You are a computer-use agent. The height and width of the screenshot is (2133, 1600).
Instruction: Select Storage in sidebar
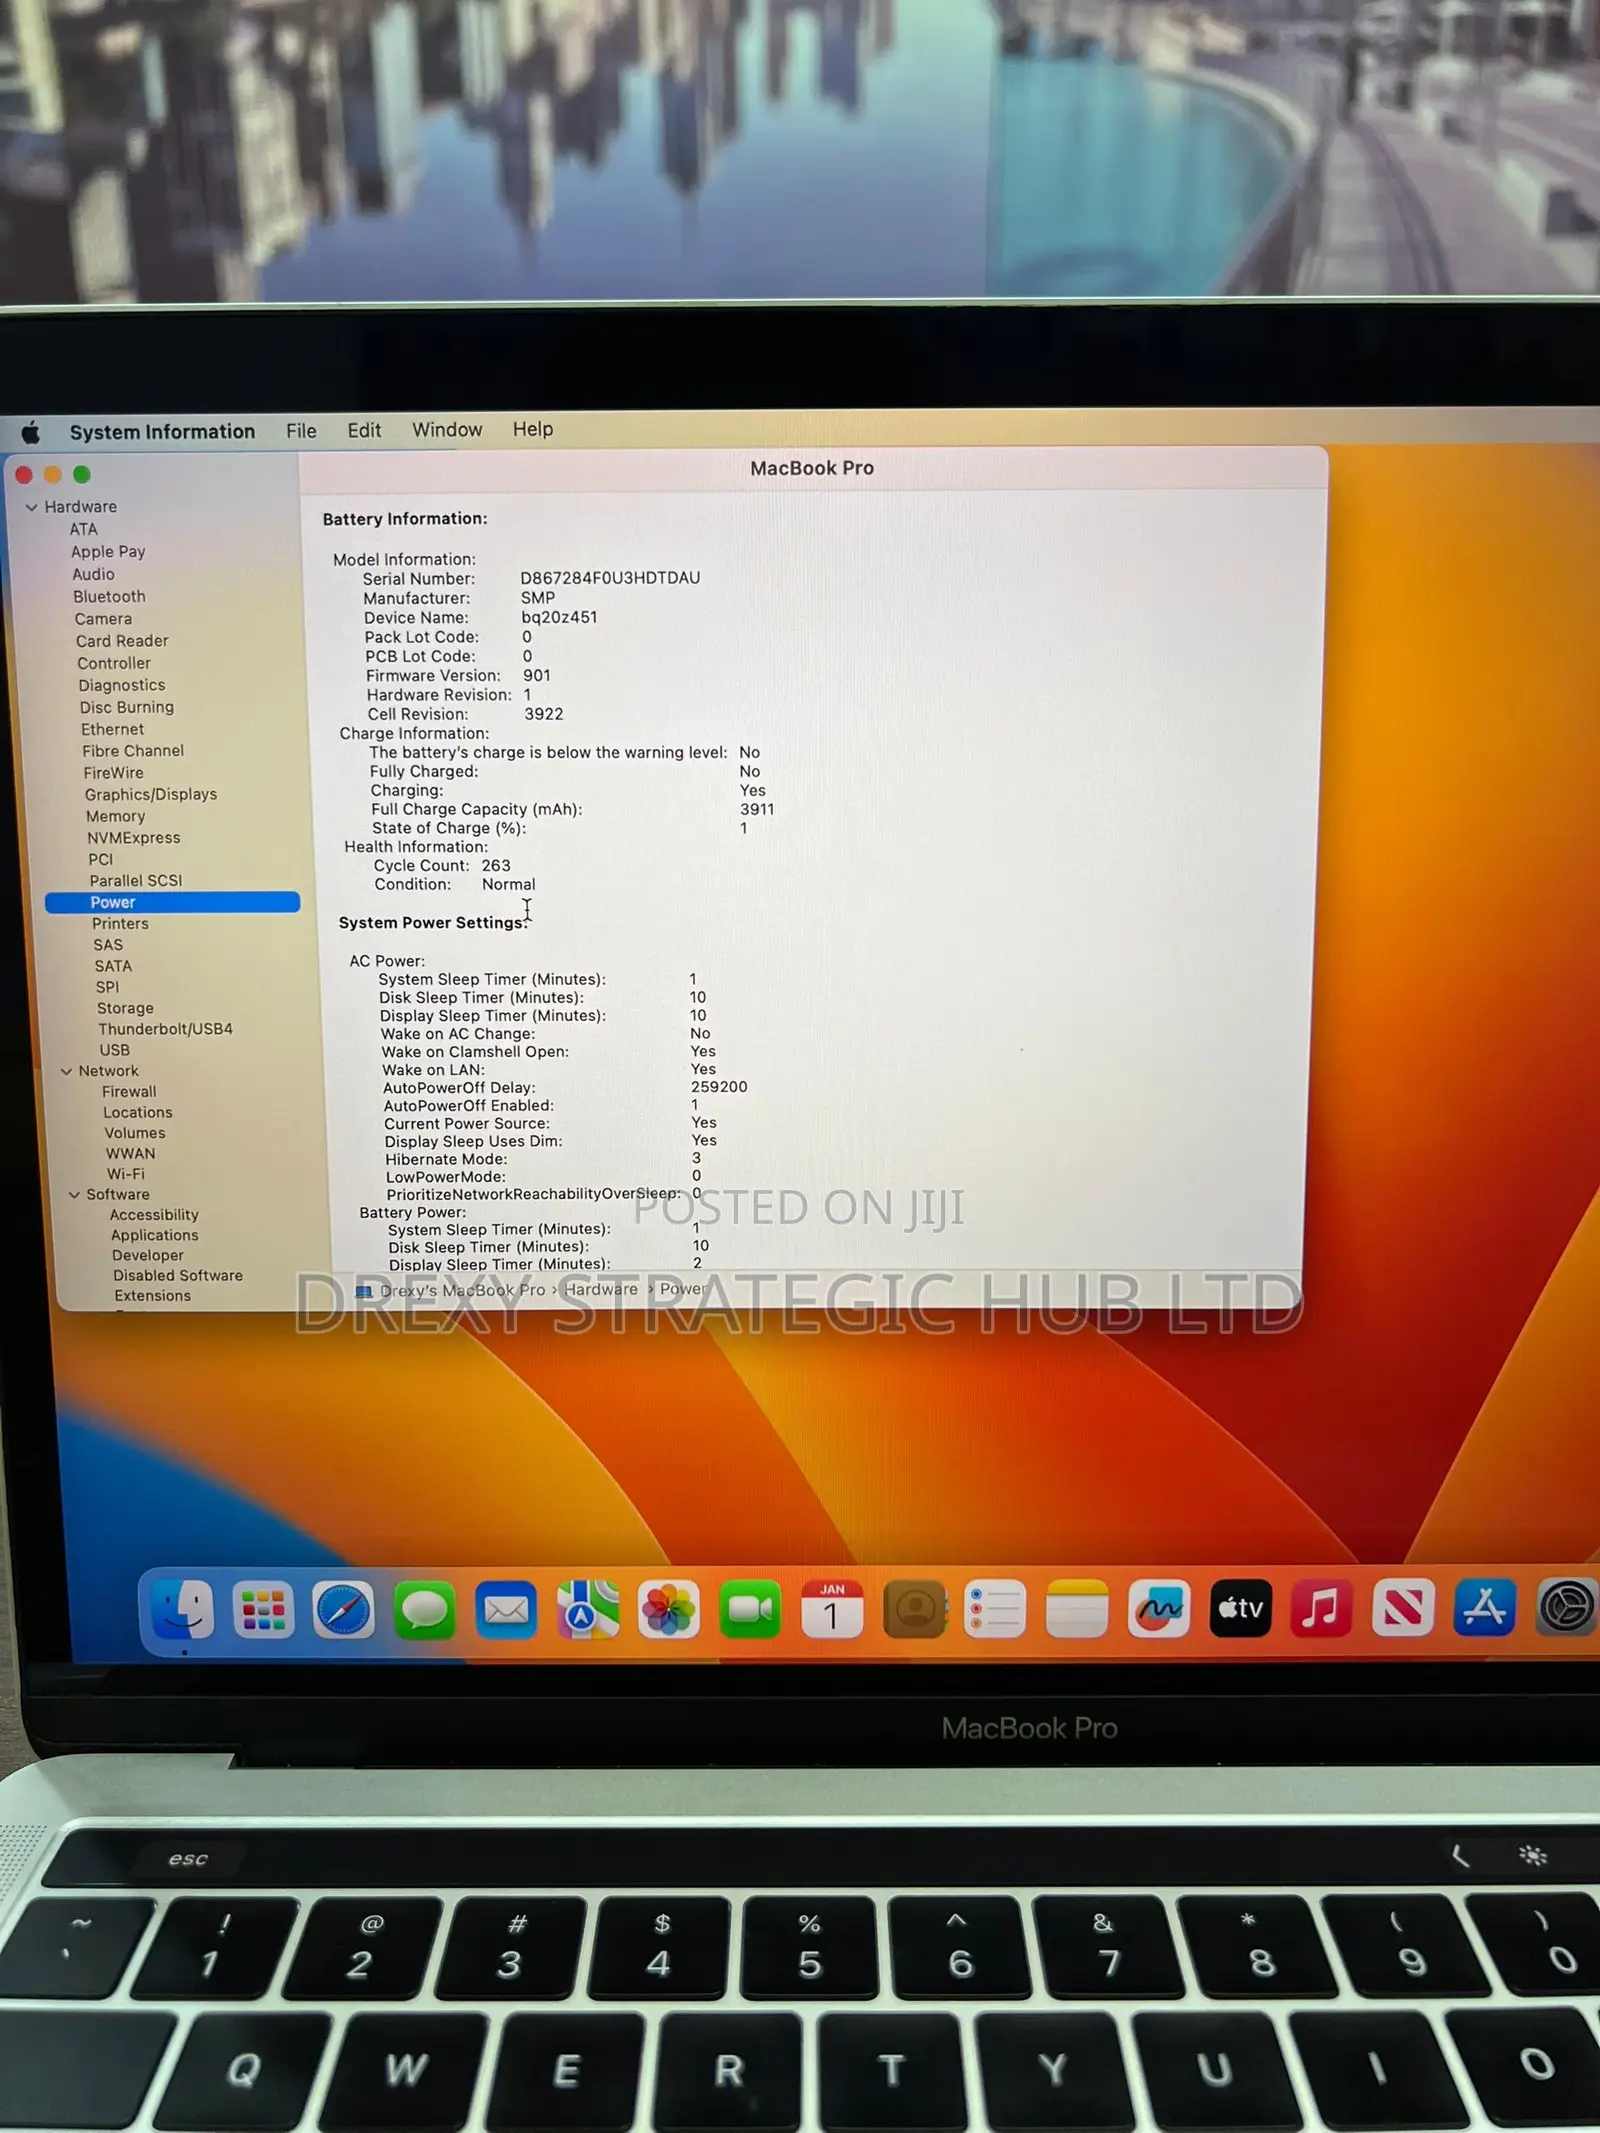pos(125,1008)
